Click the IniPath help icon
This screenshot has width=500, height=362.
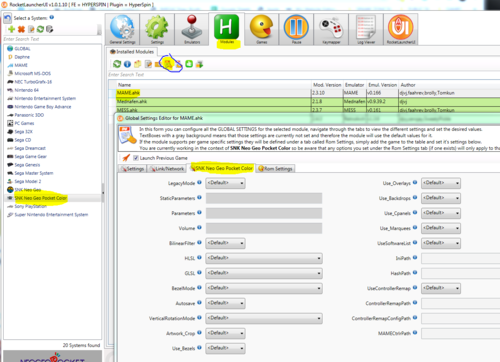point(415,257)
